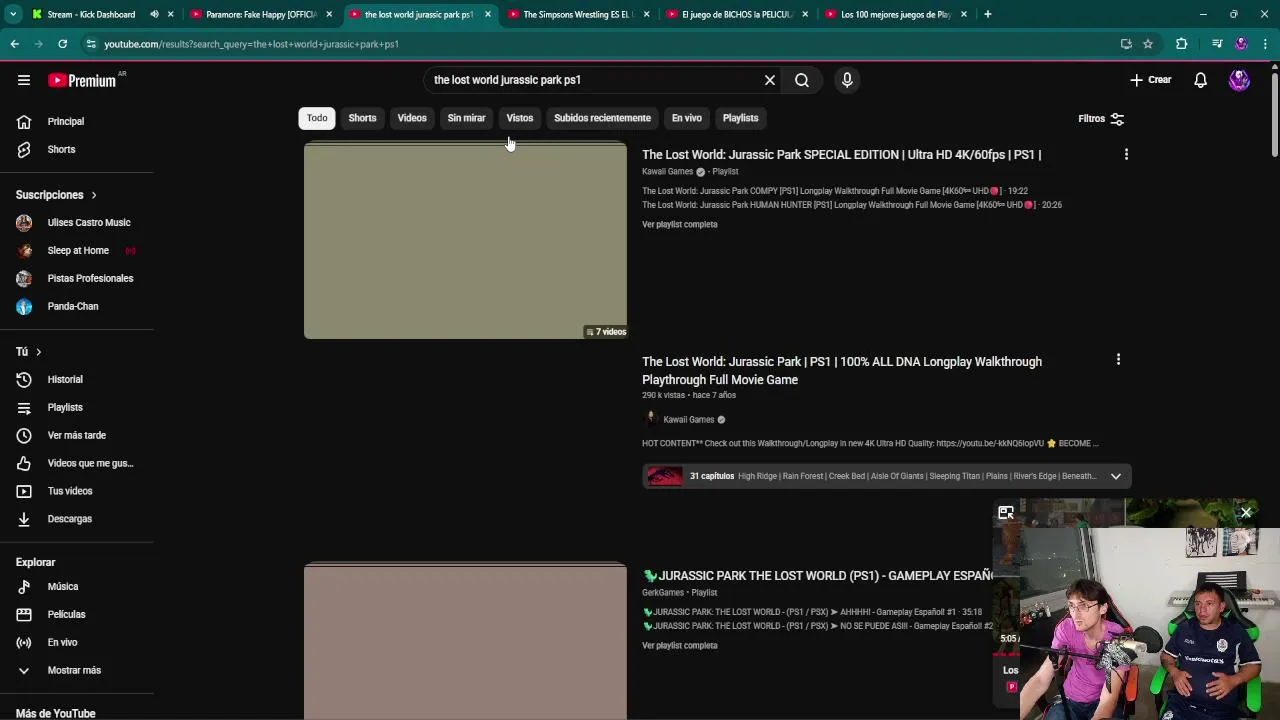Select the Playlists filter chip

coord(741,118)
